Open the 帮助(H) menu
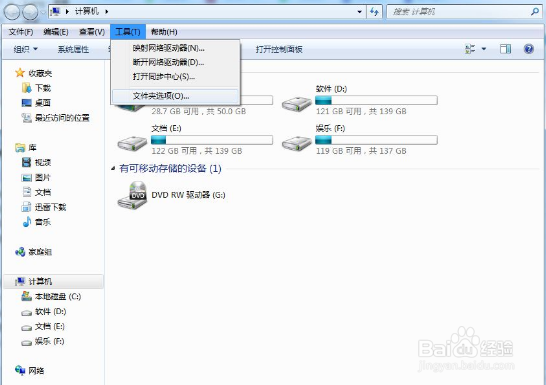Screen dimensions: 546x385 click(x=164, y=32)
